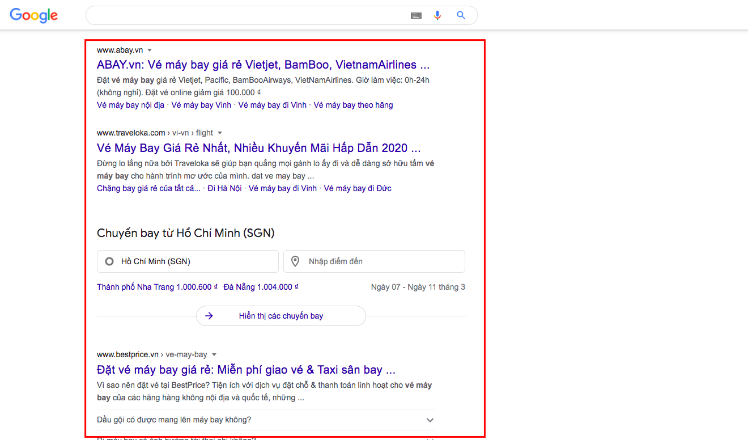
Task: Click the Nhập điểm đến destination field
Action: click(x=374, y=262)
